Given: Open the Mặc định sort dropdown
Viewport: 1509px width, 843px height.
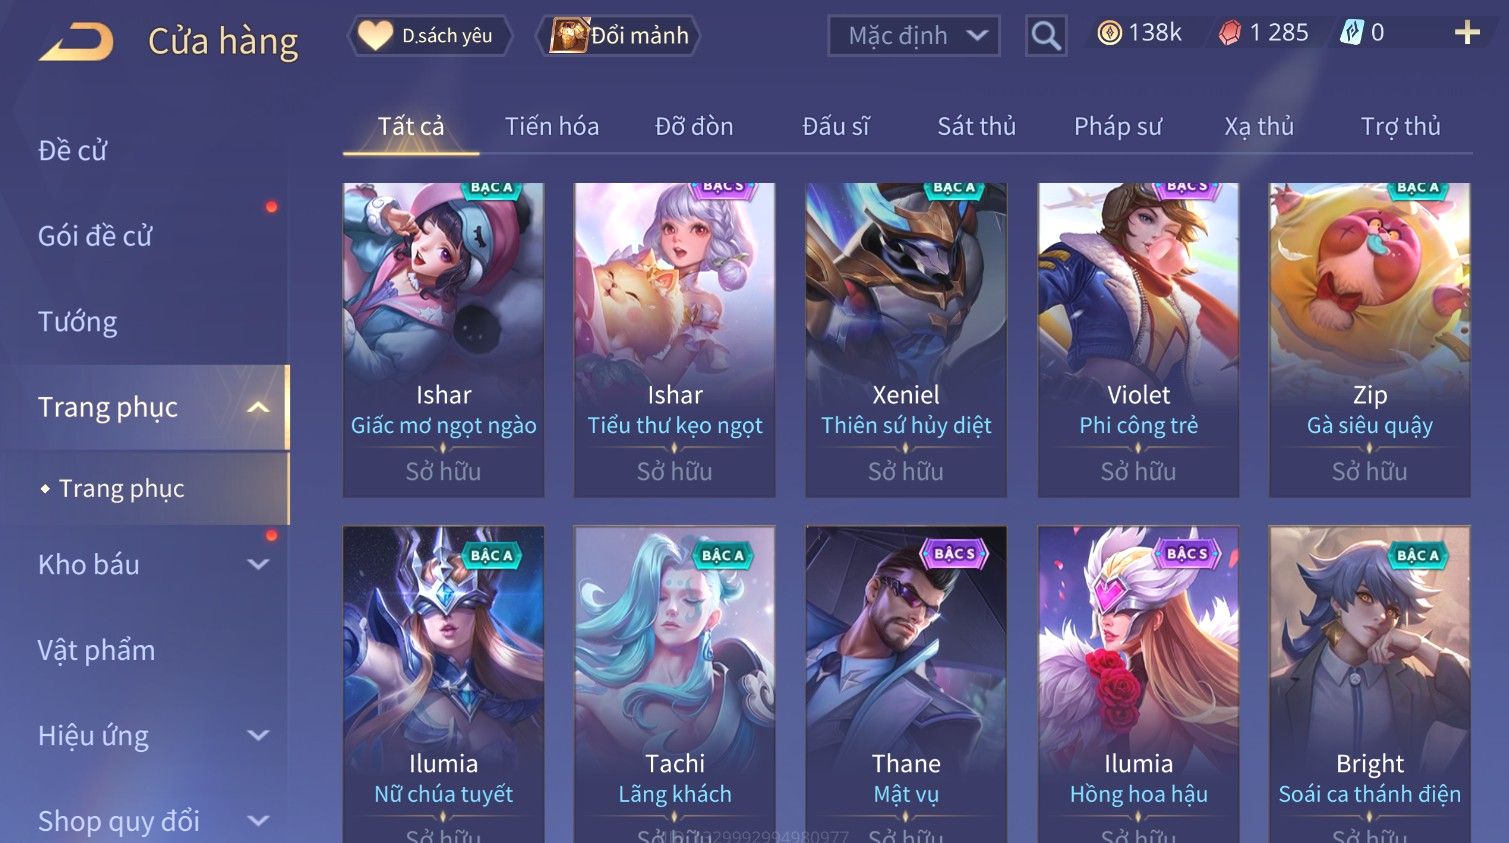Looking at the screenshot, I should 914,37.
